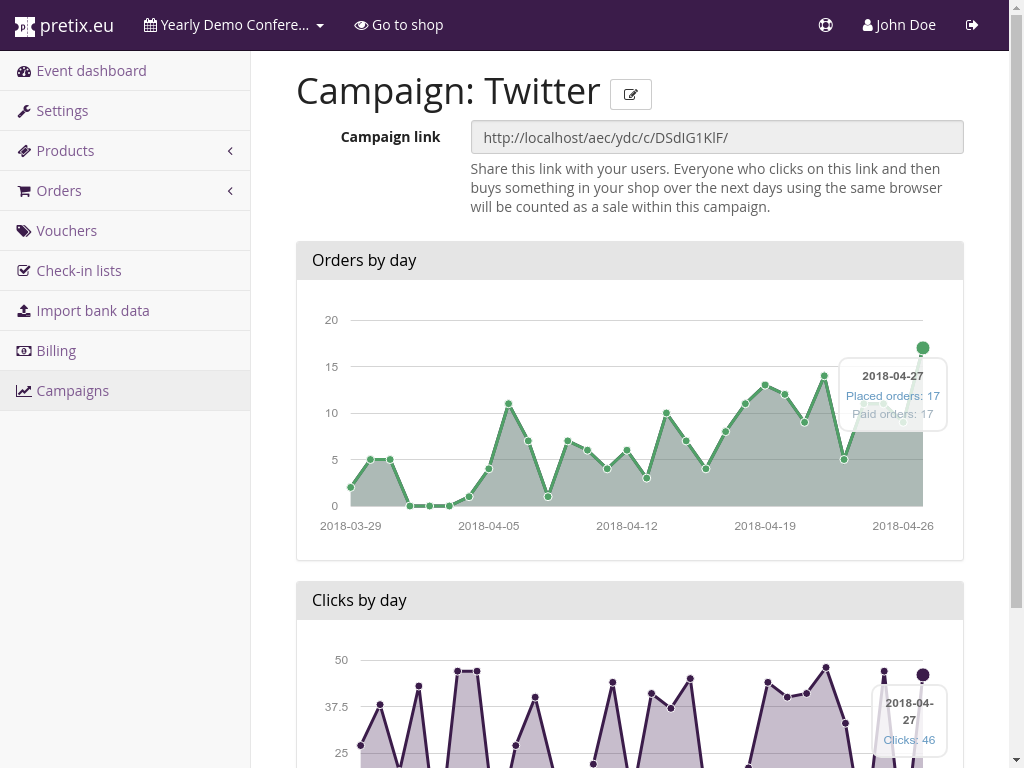Click the 2018-04-27 point on orders chart
Screen dimensions: 1024x768
pyautogui.click(x=923, y=348)
